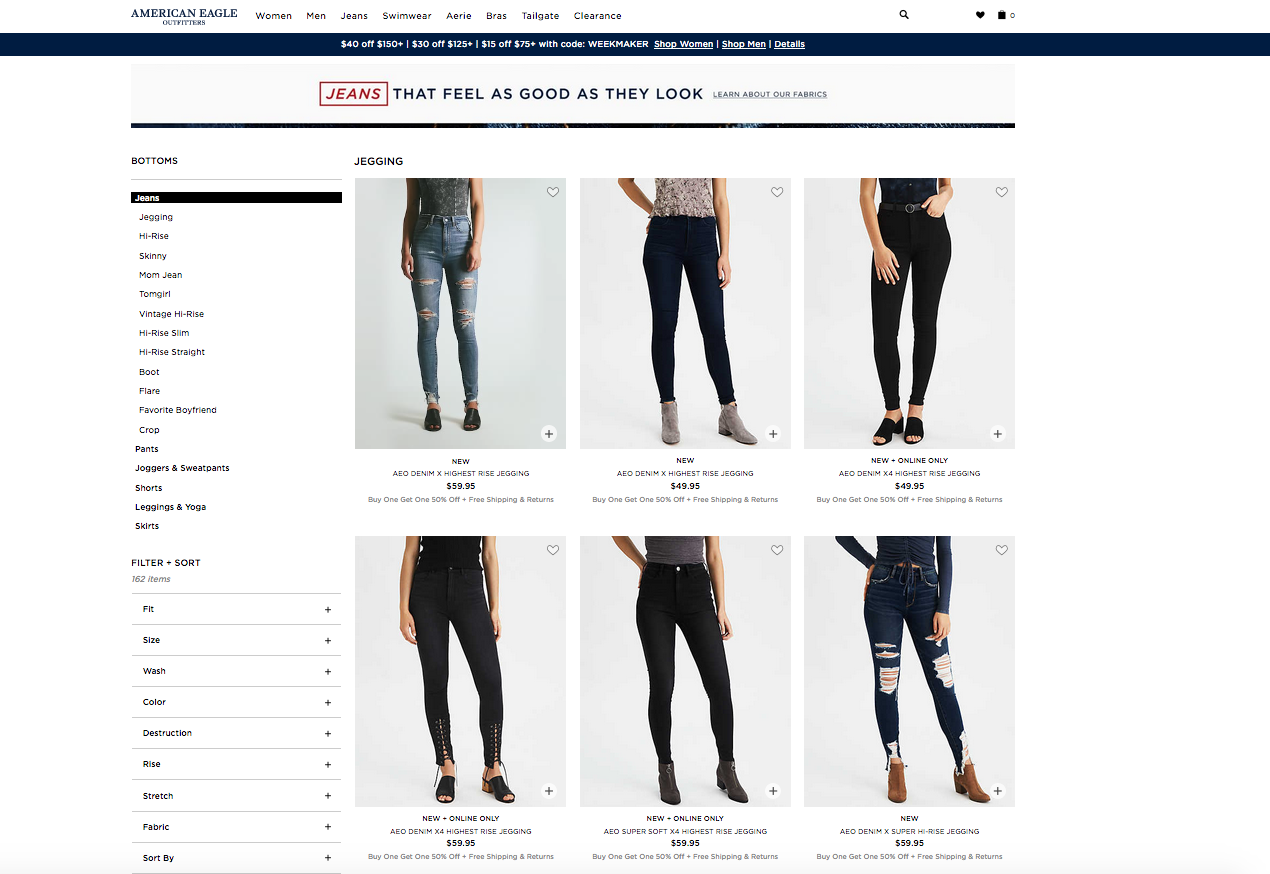Expand the Sort By options
The width and height of the screenshot is (1270, 874).
click(236, 858)
